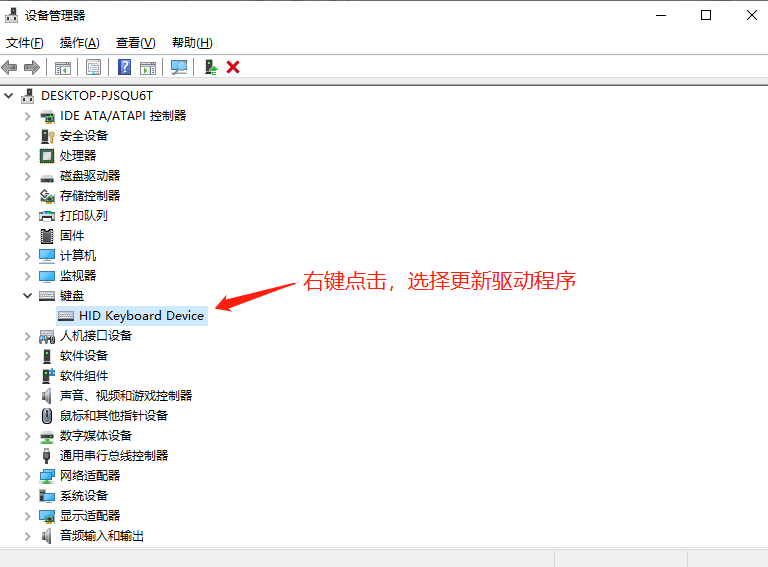
Task: Select the 数字媒体设备 label
Action: click(96, 436)
